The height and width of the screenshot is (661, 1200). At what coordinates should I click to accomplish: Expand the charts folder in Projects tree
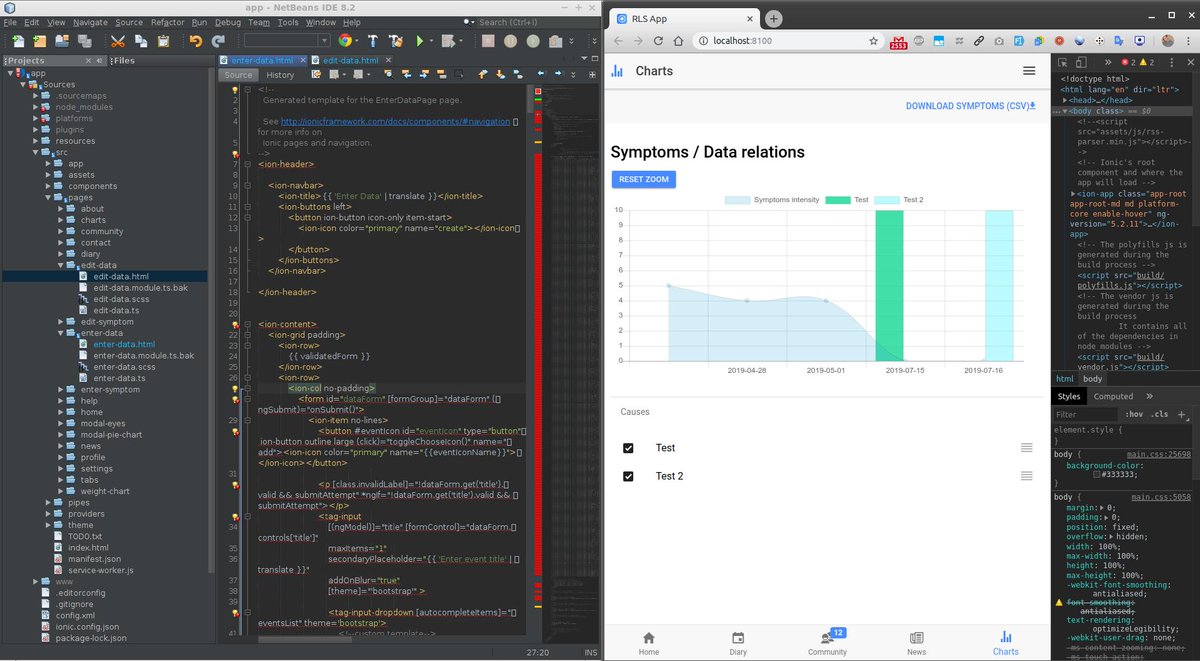tap(61, 220)
